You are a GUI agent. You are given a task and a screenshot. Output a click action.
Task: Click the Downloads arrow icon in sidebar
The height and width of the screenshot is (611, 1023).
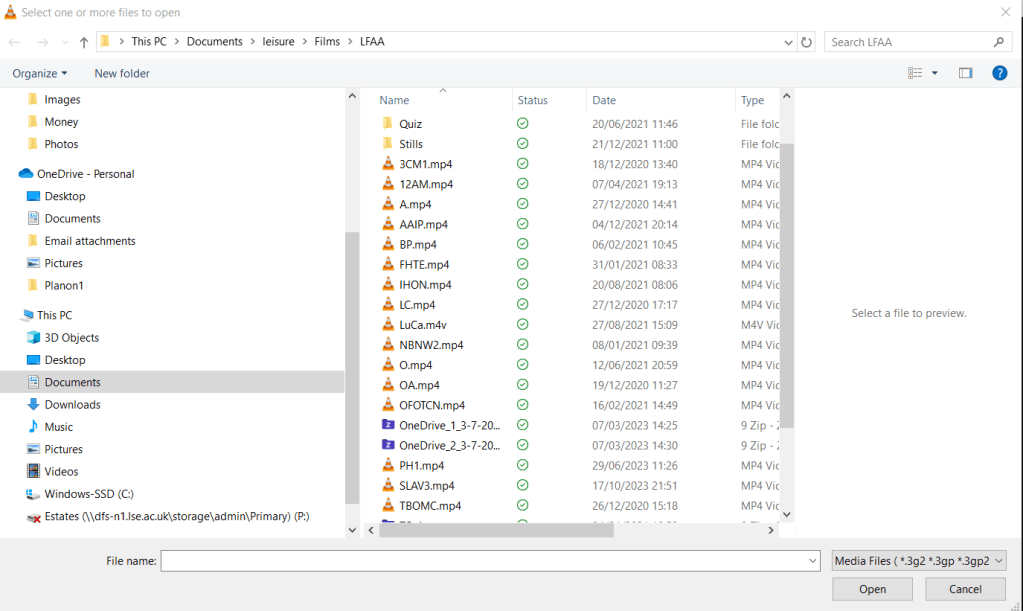tap(33, 405)
